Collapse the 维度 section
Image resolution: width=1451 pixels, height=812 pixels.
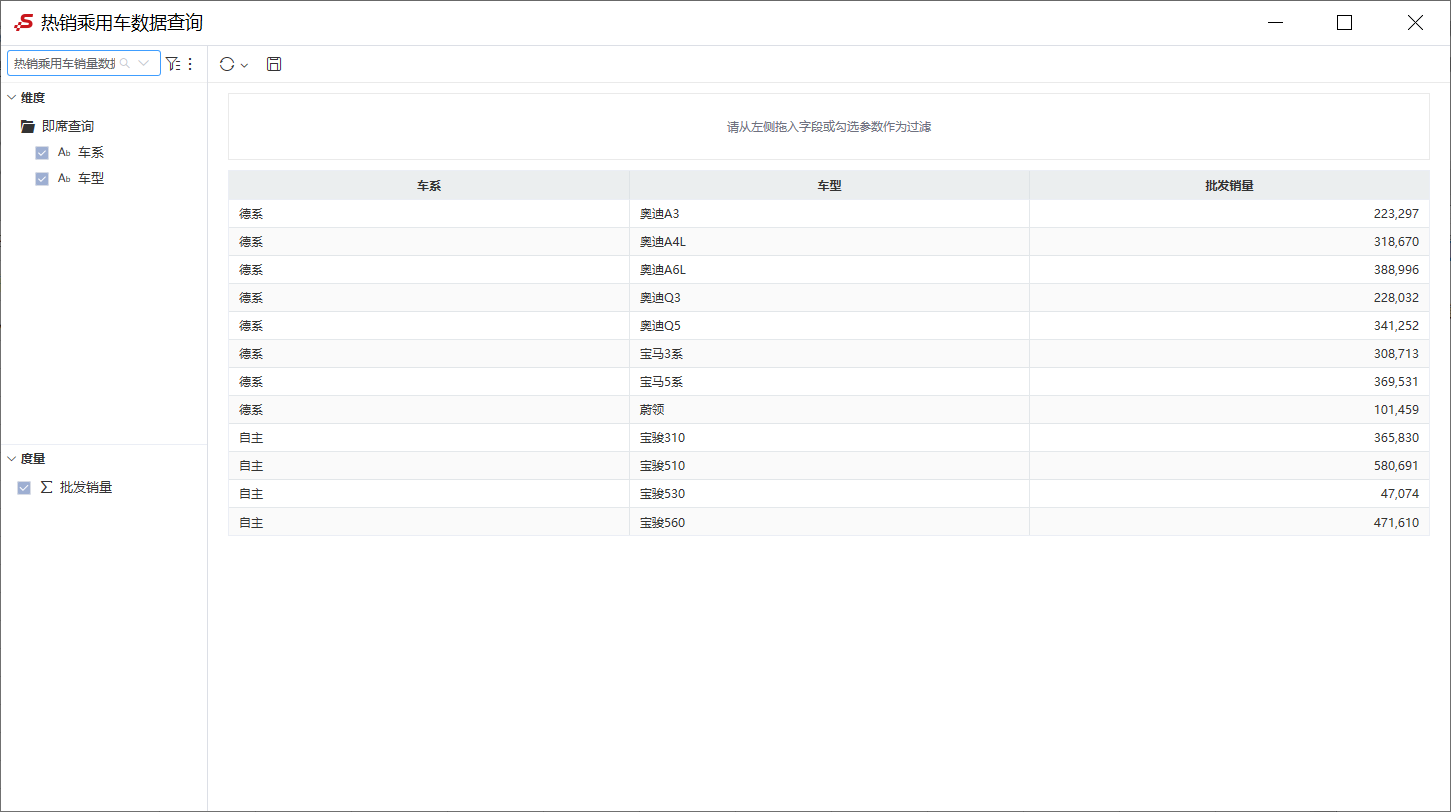click(x=12, y=98)
